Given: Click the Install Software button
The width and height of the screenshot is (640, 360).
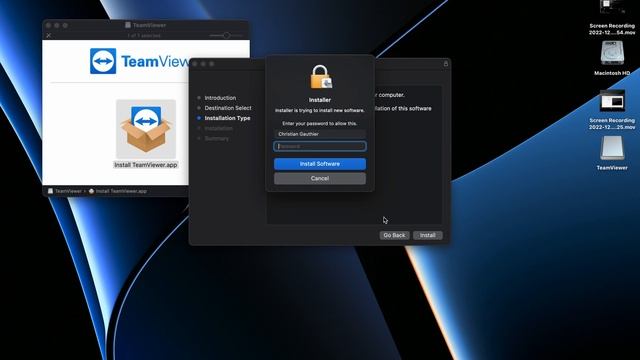Looking at the screenshot, I should 320,164.
